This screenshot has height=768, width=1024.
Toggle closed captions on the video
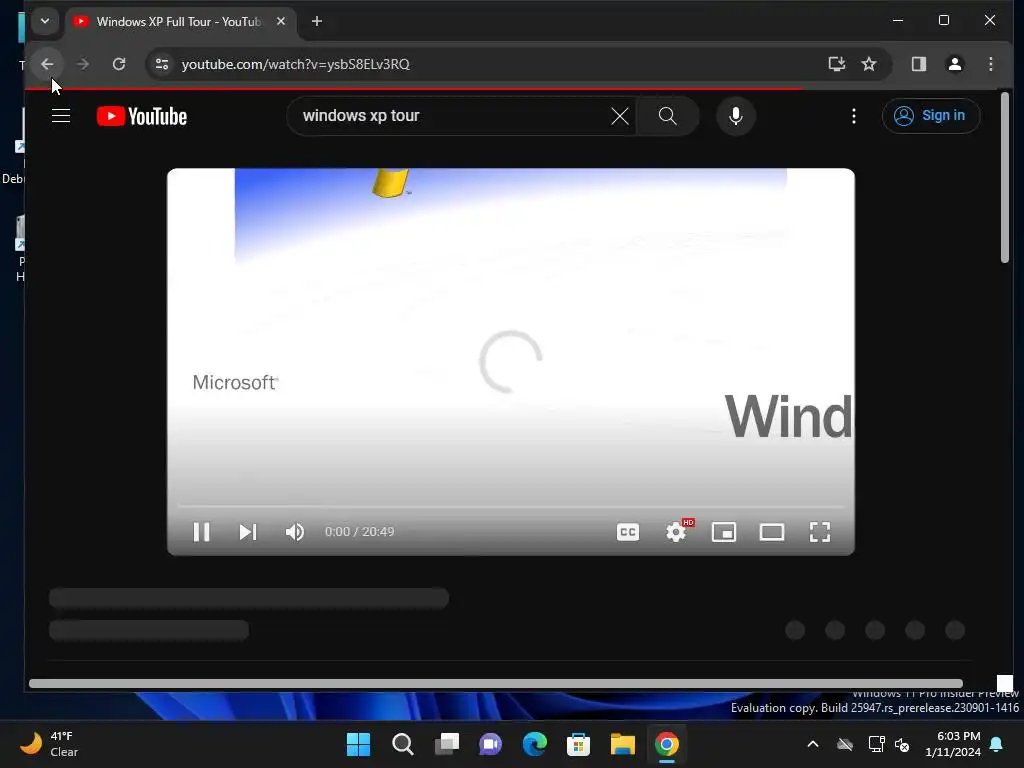628,532
